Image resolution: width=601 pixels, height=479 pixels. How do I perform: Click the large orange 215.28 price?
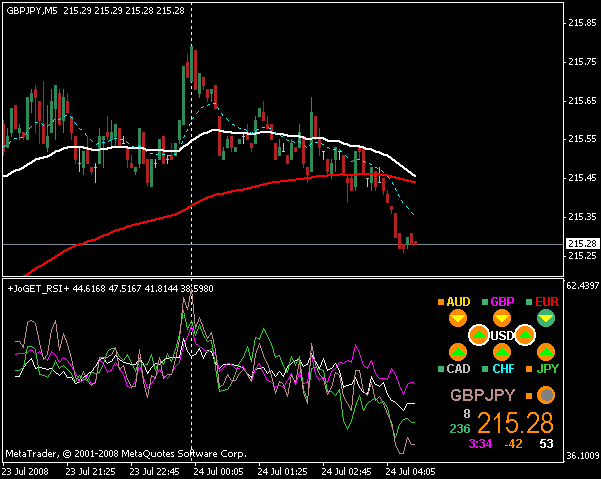(x=516, y=423)
